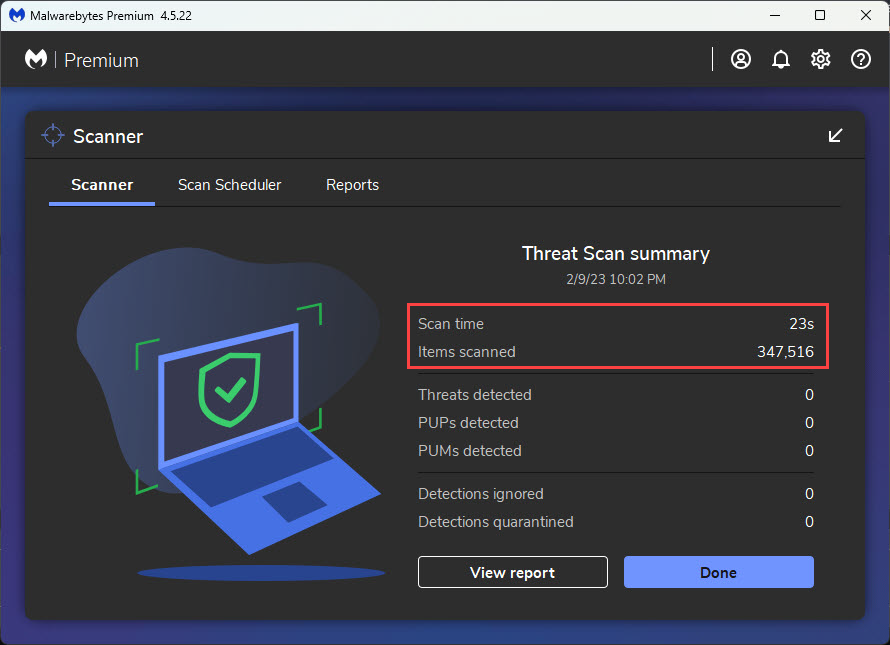Close the Malwarebytes window

click(x=866, y=15)
